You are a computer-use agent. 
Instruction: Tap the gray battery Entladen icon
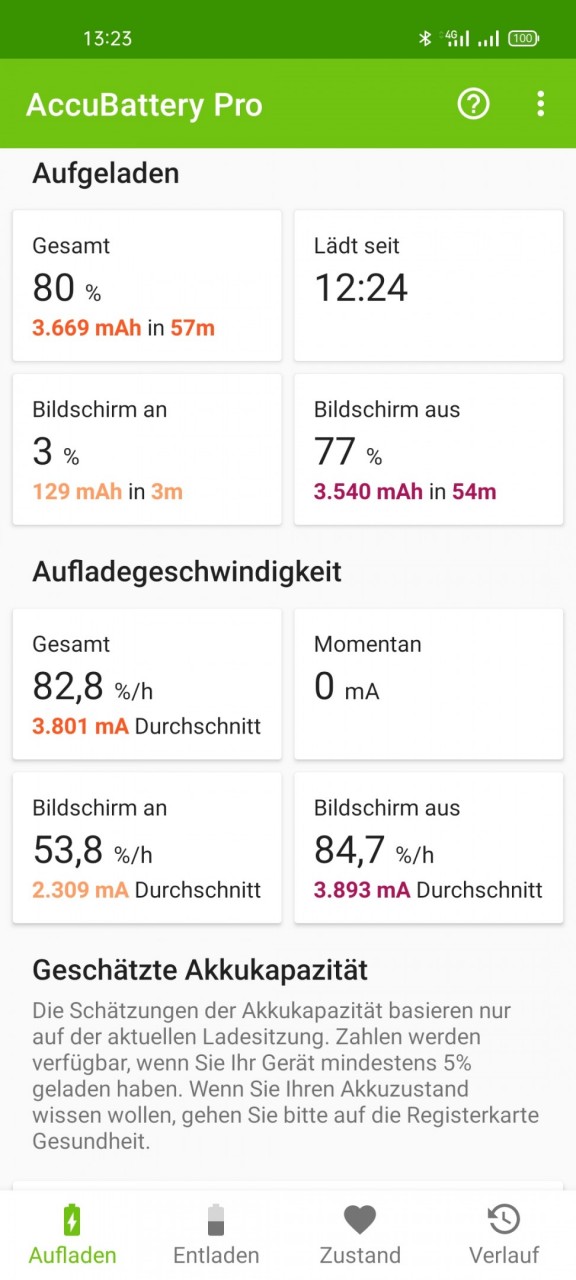pos(216,1219)
